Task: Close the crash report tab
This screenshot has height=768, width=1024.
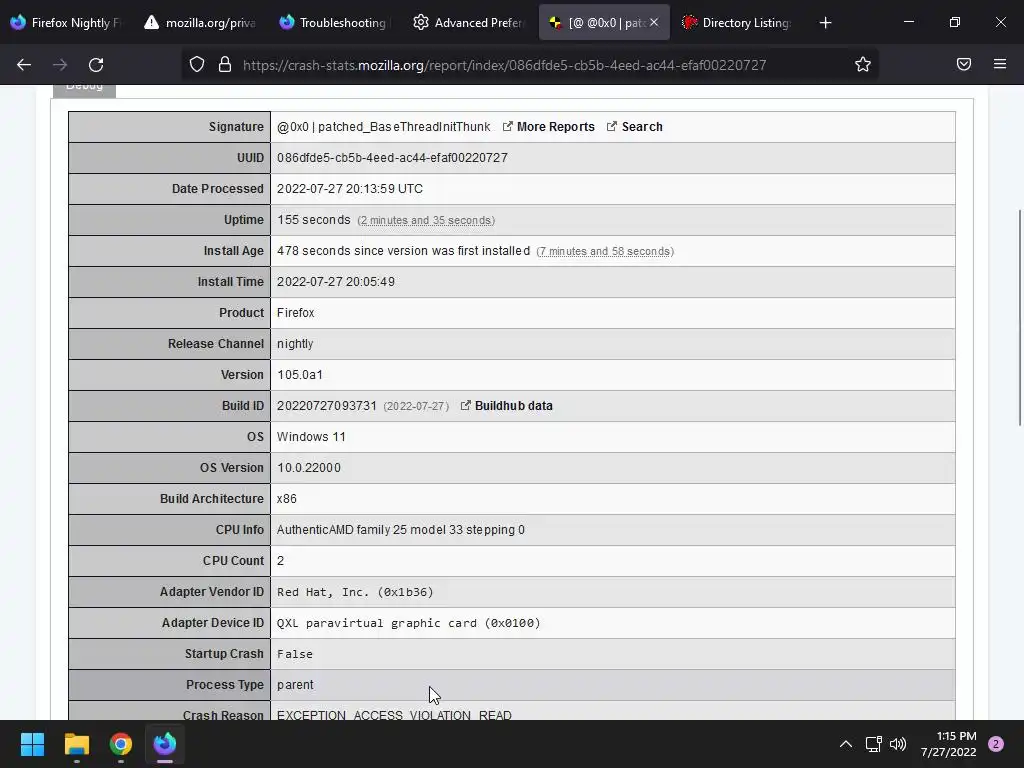Action: click(x=654, y=22)
